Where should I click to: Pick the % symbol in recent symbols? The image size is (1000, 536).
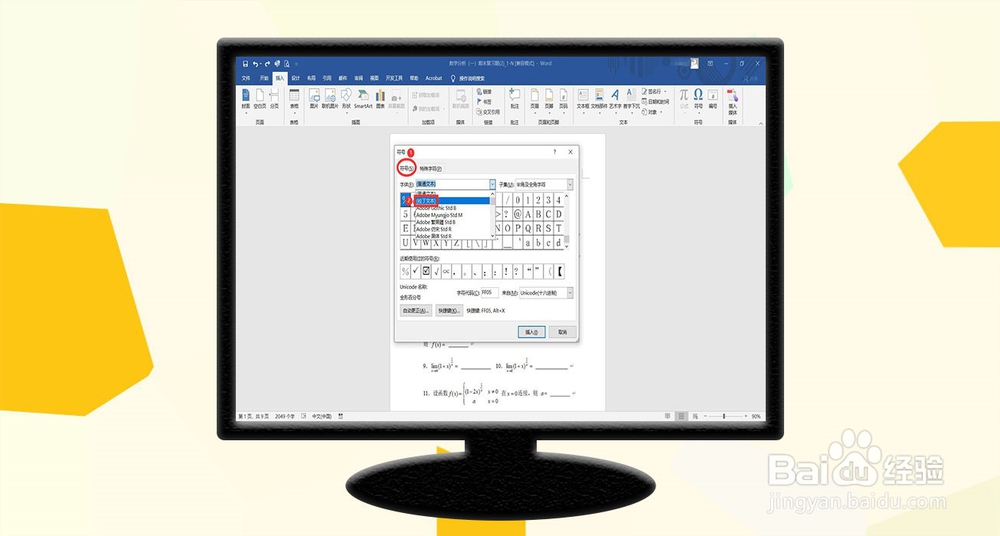click(x=406, y=271)
